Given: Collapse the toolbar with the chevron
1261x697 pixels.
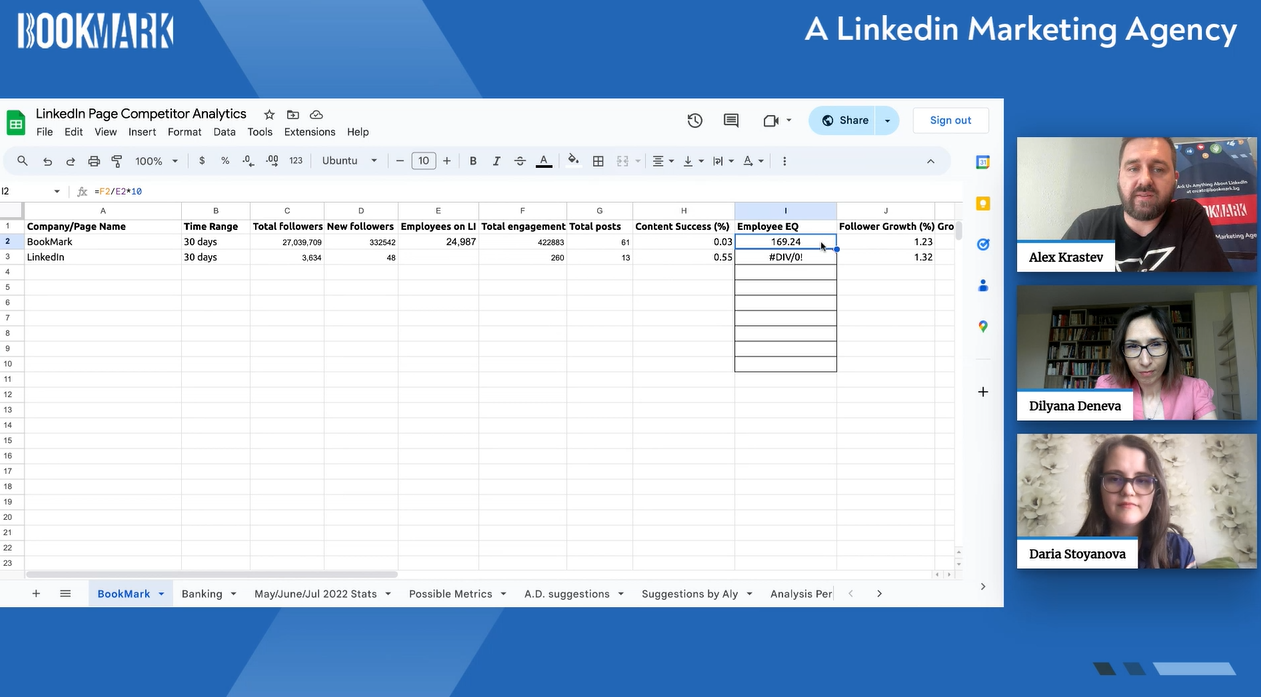Looking at the screenshot, I should (x=930, y=161).
